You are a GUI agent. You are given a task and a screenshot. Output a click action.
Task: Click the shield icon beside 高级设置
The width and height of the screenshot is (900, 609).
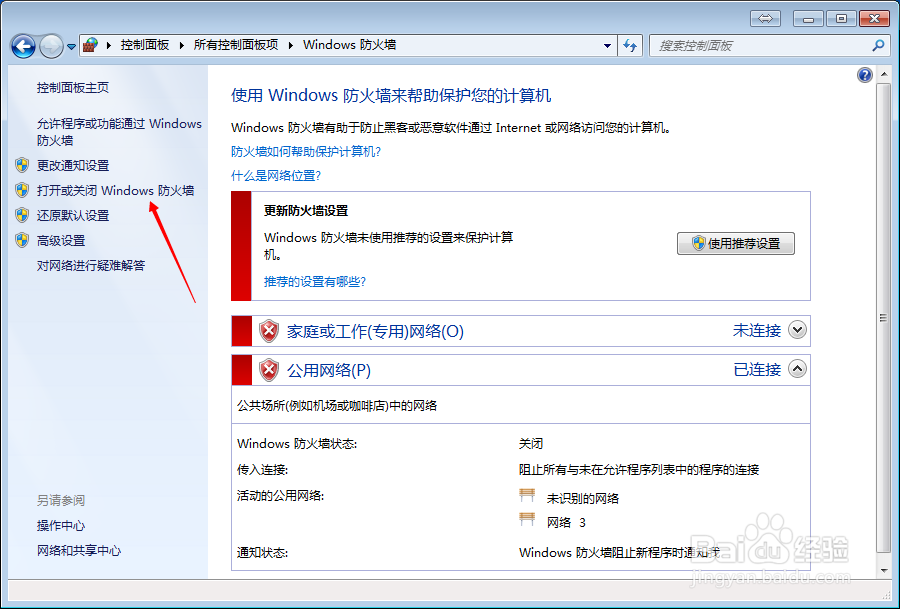click(x=24, y=240)
